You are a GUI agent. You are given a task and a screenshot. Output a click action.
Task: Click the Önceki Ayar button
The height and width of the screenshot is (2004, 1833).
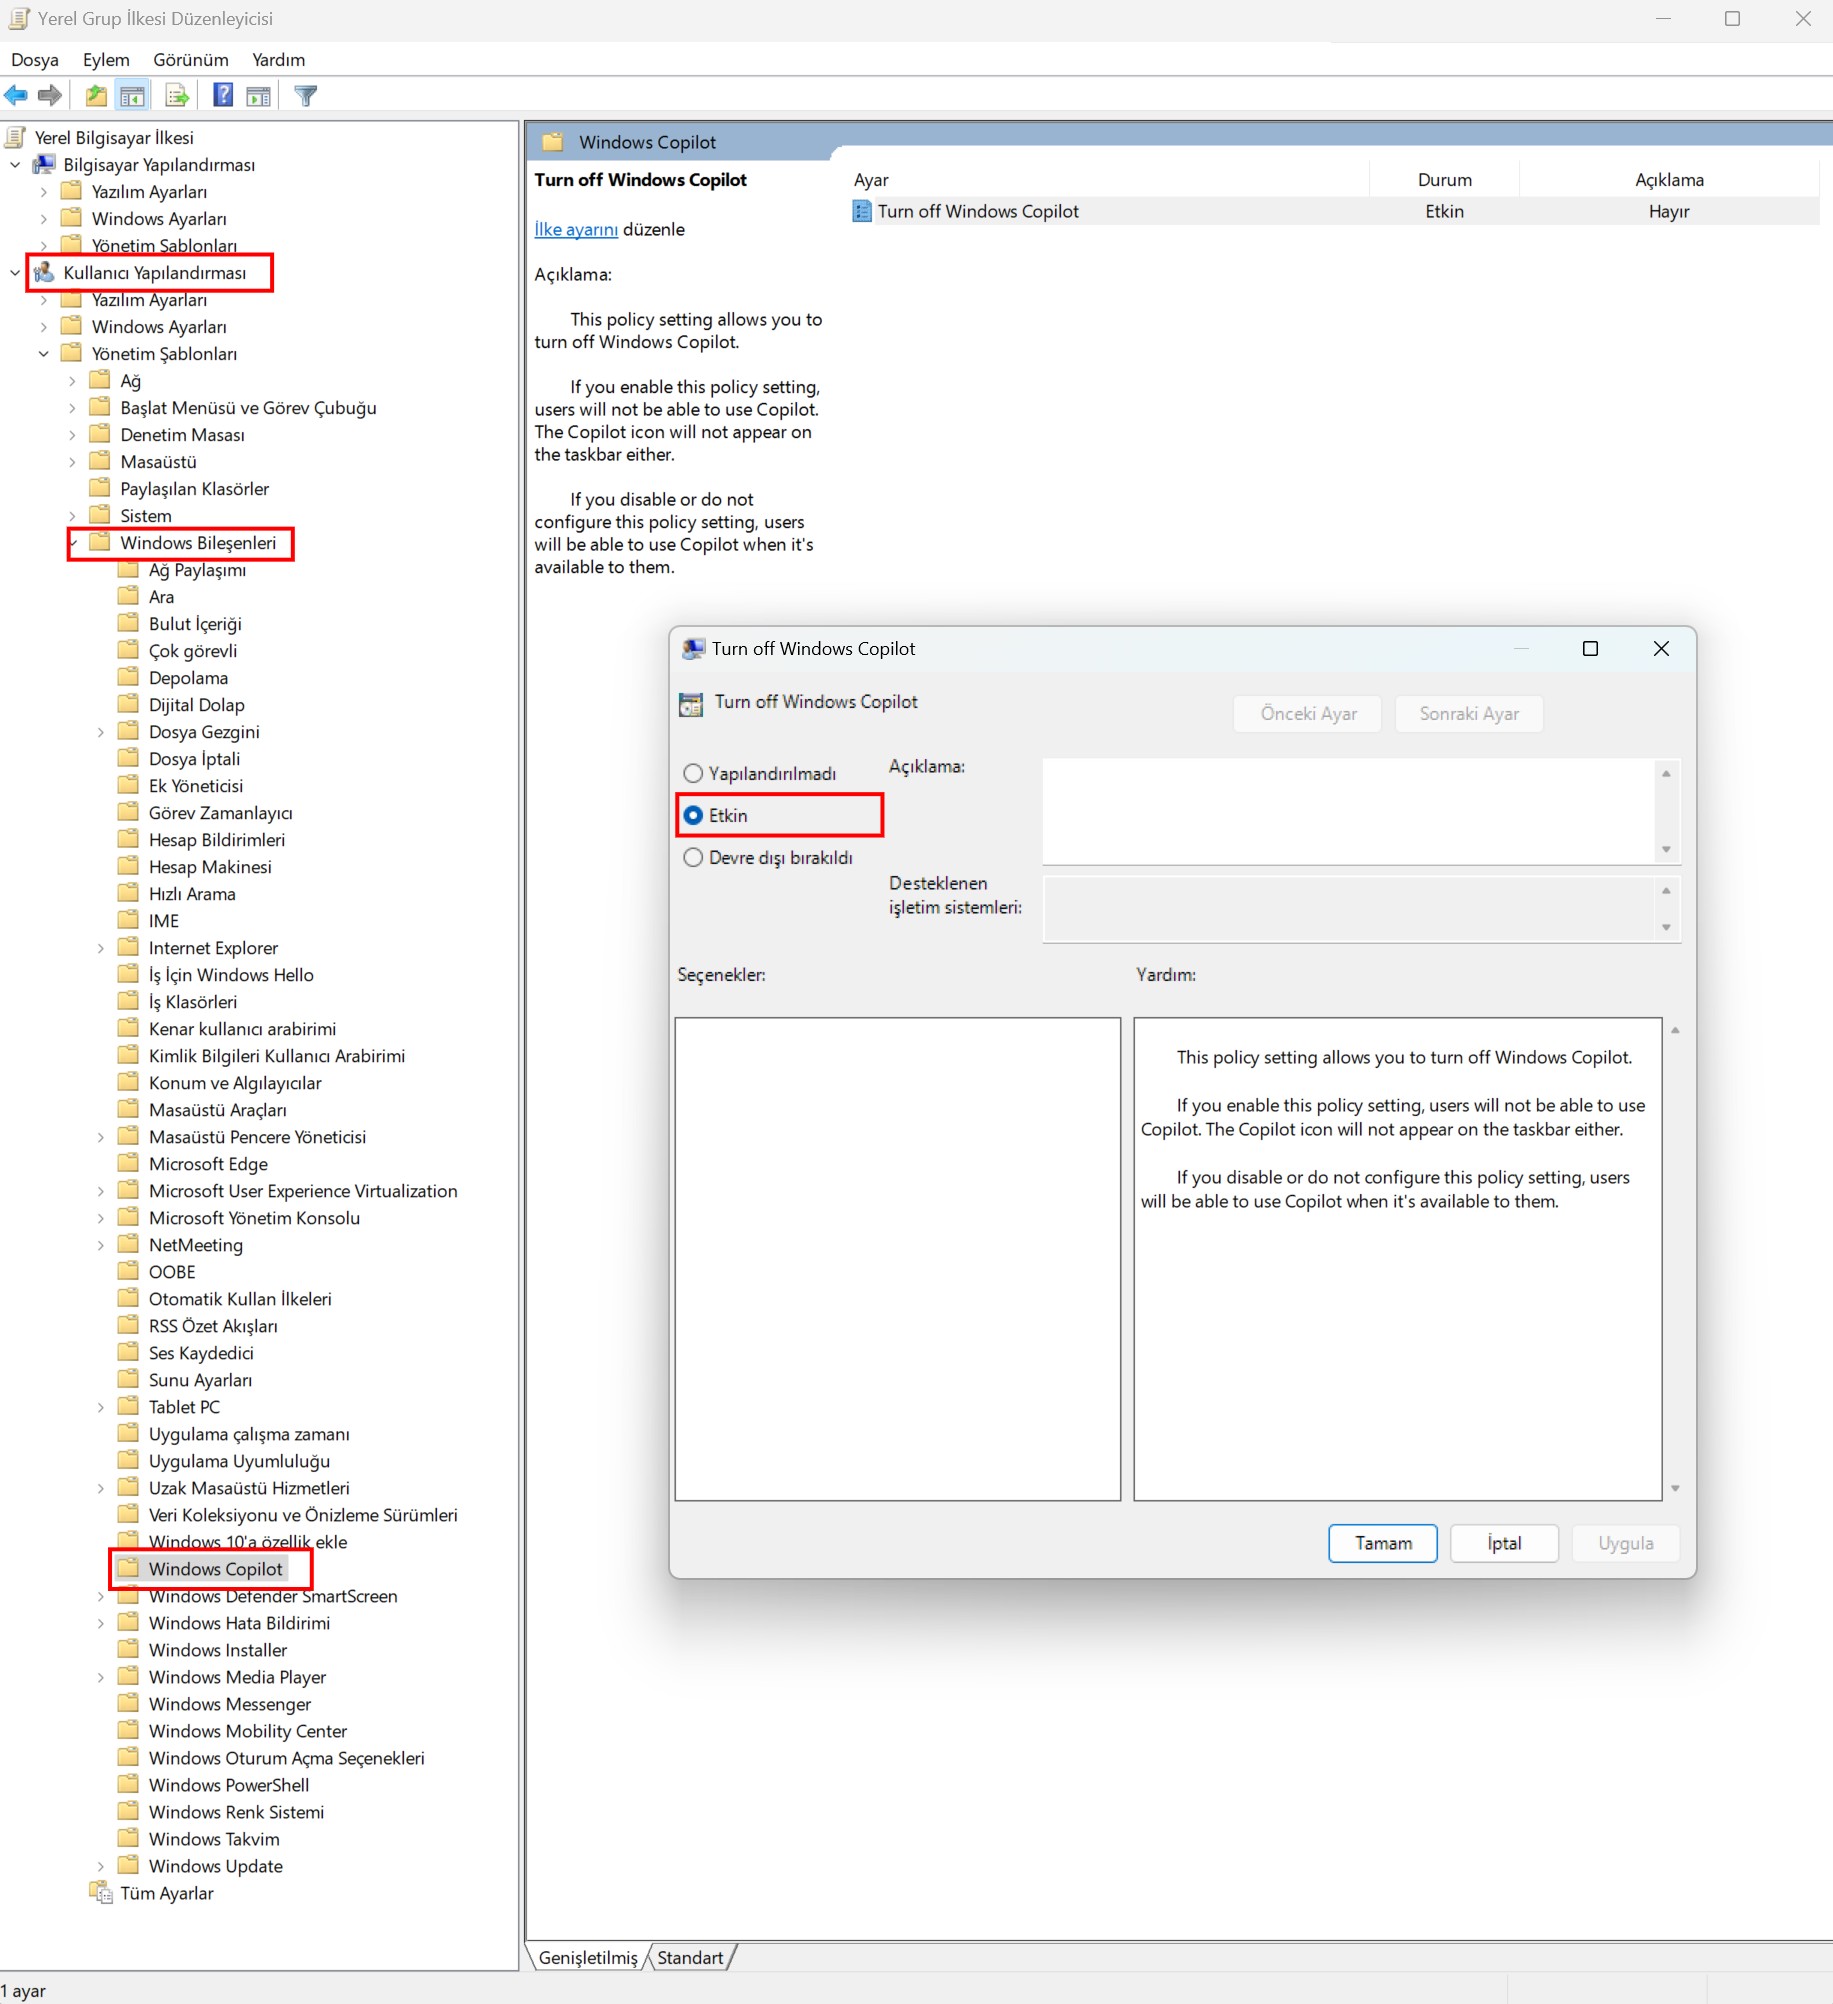[x=1308, y=713]
